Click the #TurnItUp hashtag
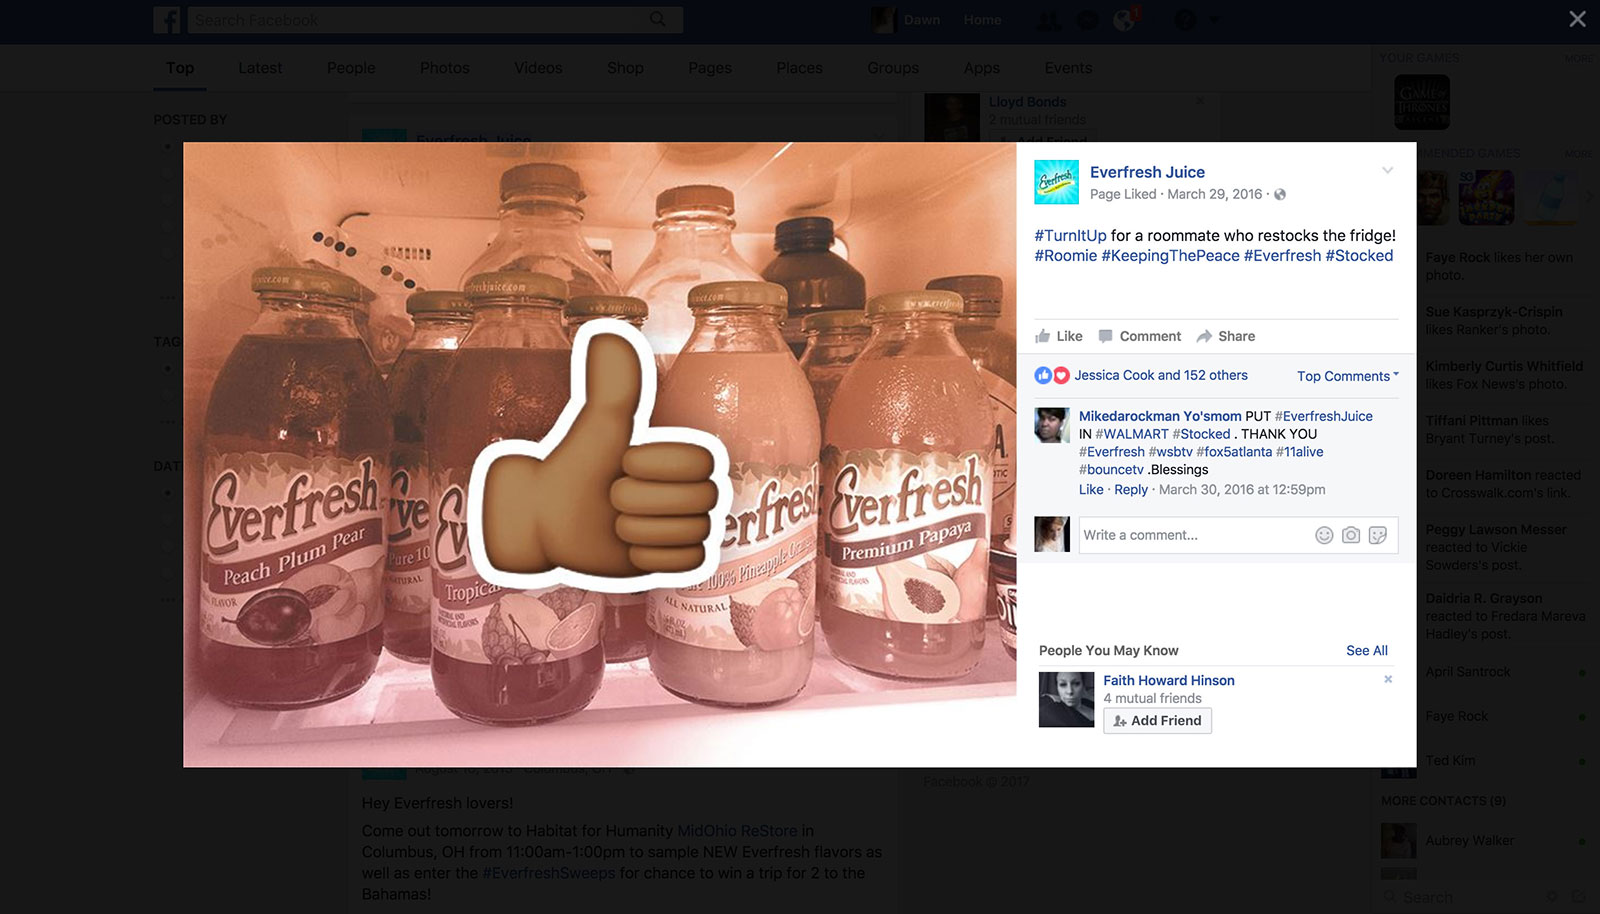The height and width of the screenshot is (914, 1600). click(1070, 235)
